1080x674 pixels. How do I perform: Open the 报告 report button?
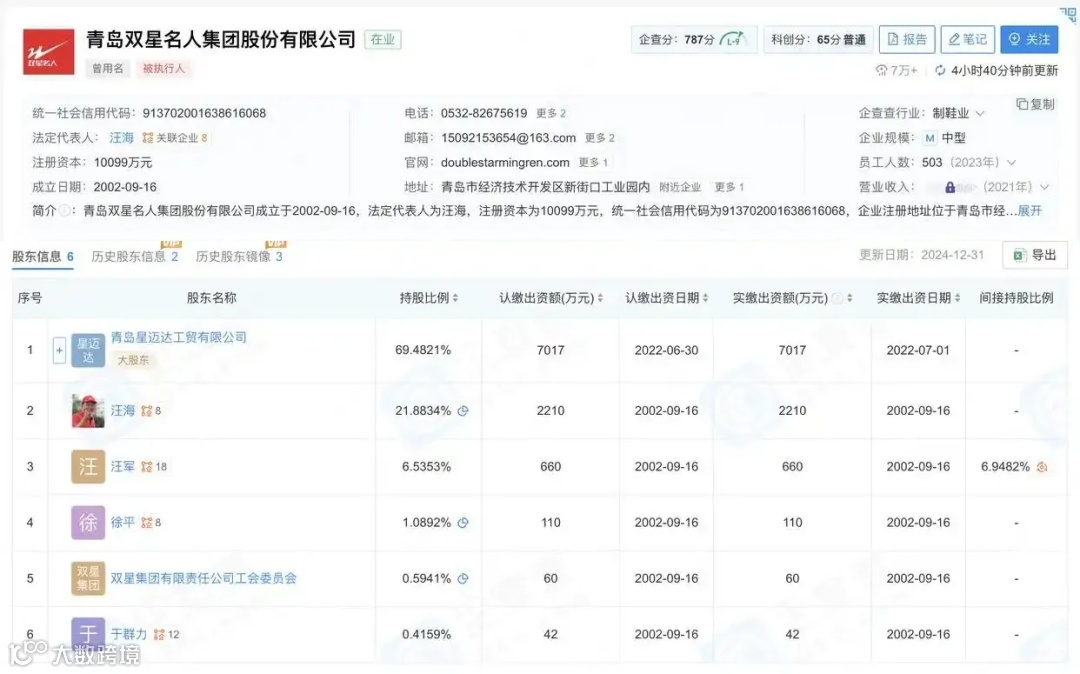point(906,39)
